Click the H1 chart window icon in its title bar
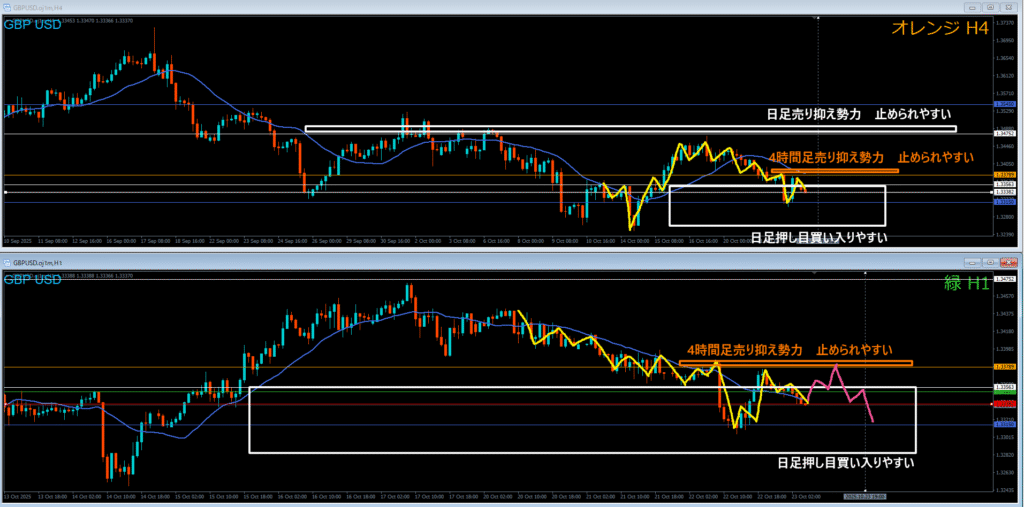The height and width of the screenshot is (507, 1024). [x=8, y=262]
